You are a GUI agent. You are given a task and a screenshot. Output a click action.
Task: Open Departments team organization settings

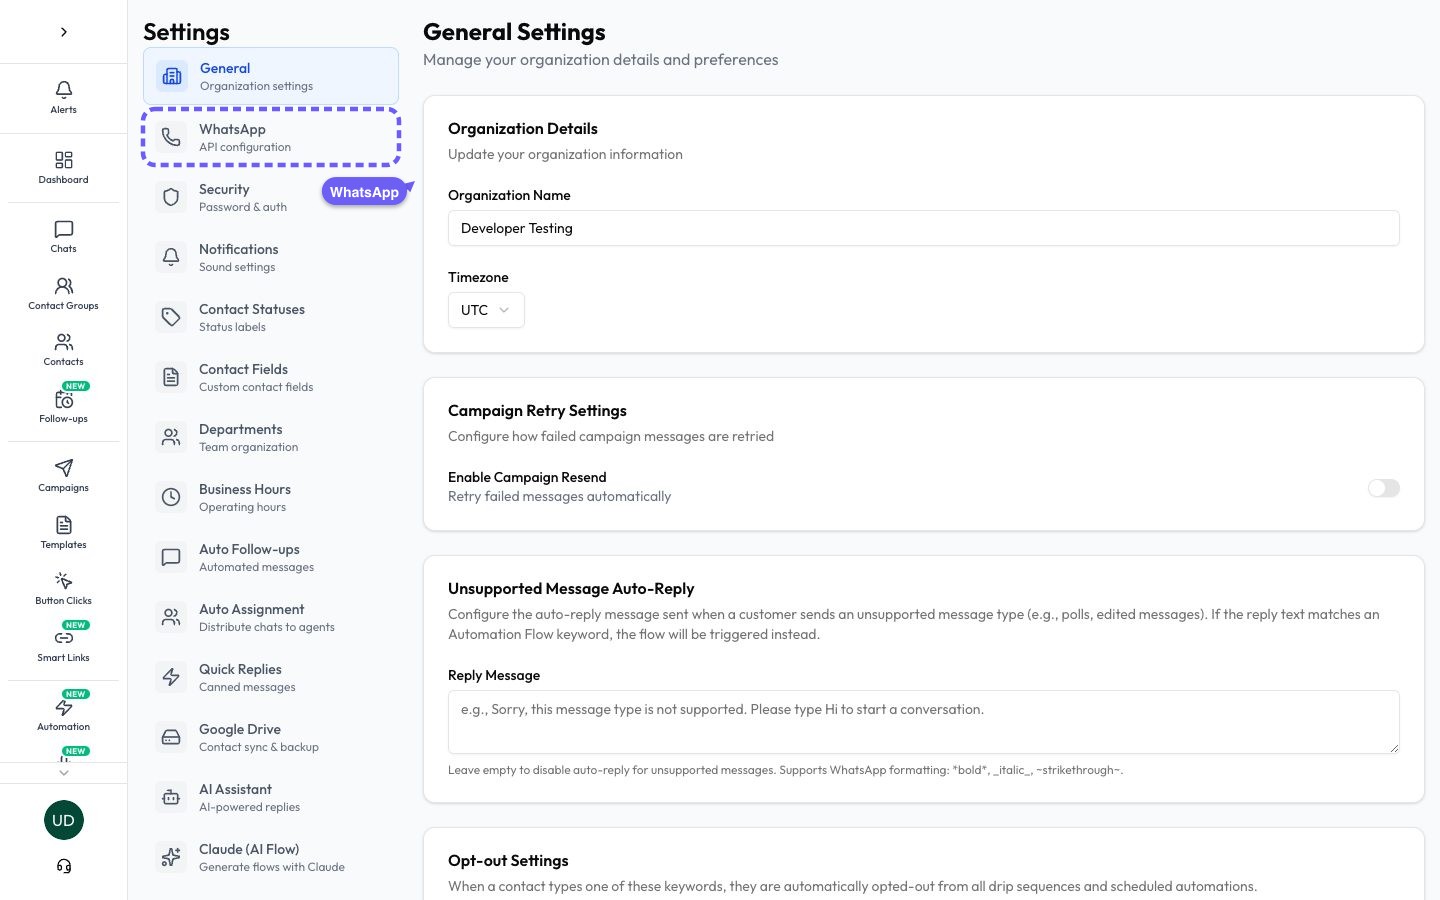point(271,437)
